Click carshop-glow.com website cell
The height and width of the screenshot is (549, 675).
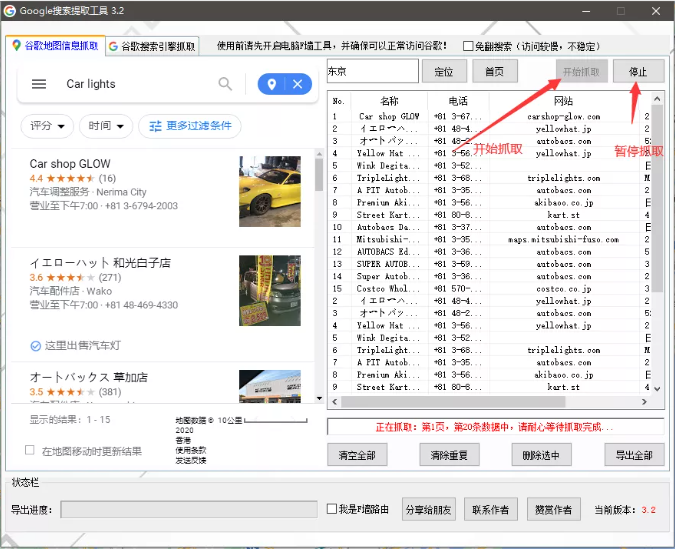[x=564, y=116]
